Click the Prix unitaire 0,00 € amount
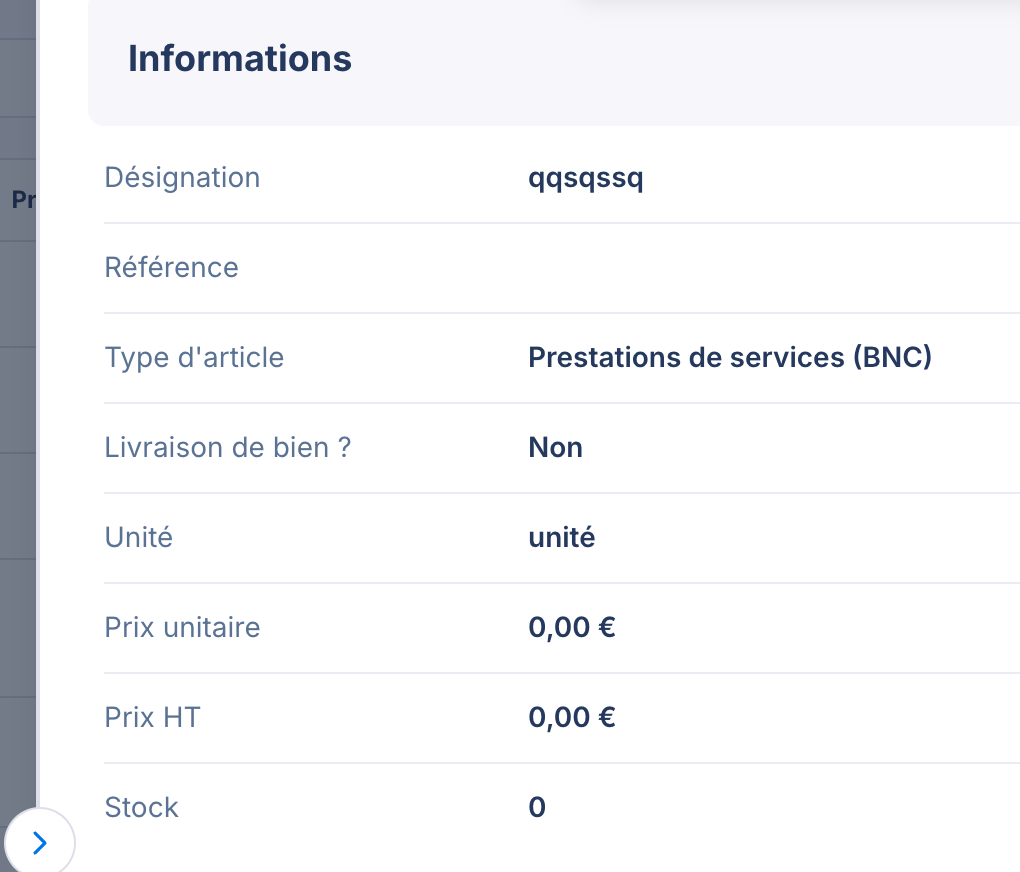This screenshot has width=1020, height=872. tap(572, 627)
